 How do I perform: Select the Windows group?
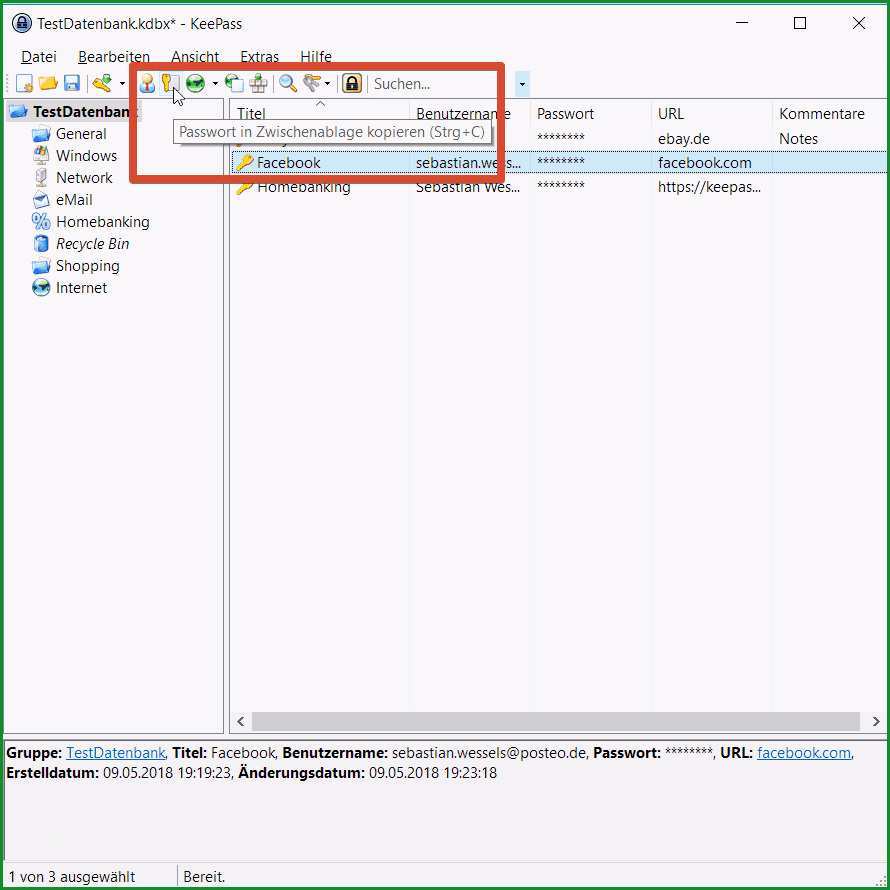click(86, 156)
